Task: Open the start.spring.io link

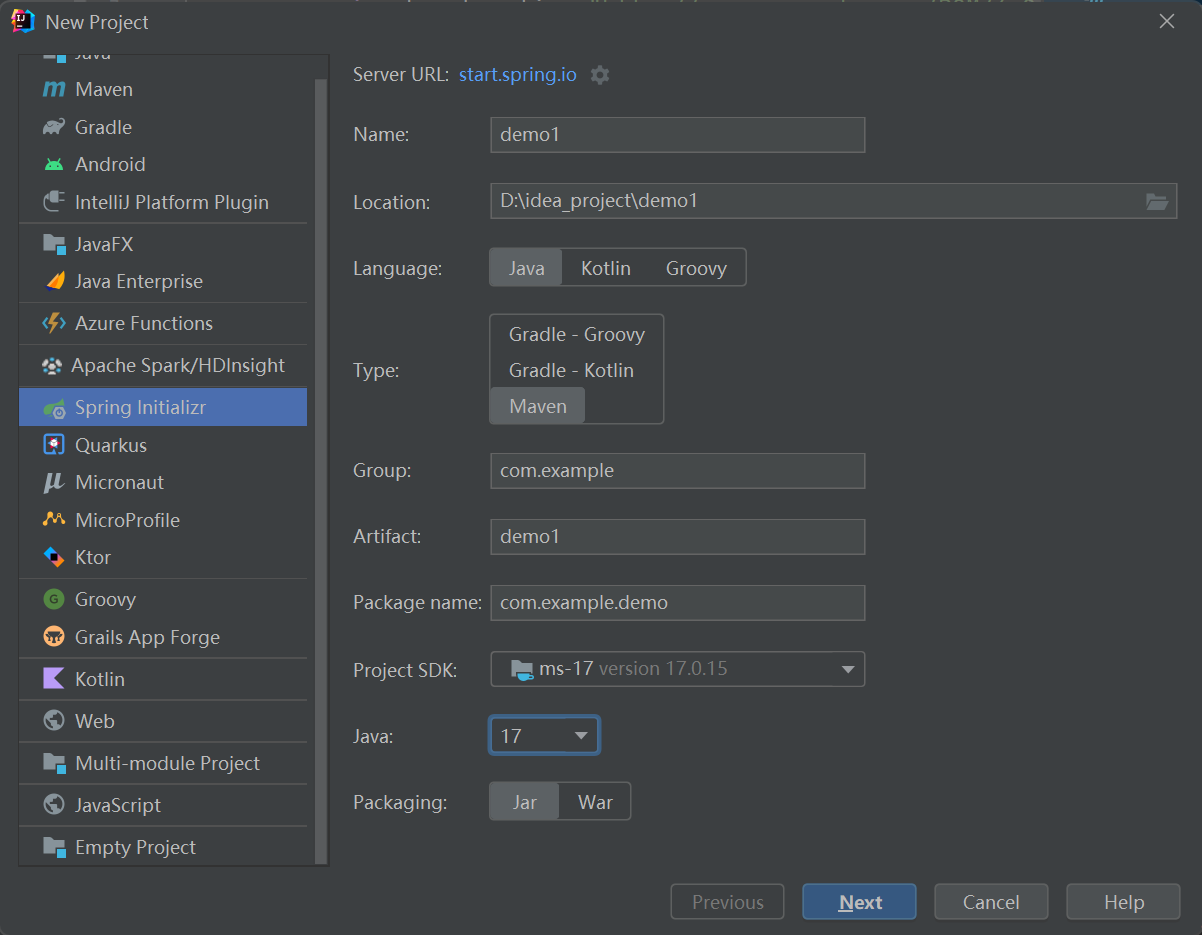Action: tap(518, 75)
